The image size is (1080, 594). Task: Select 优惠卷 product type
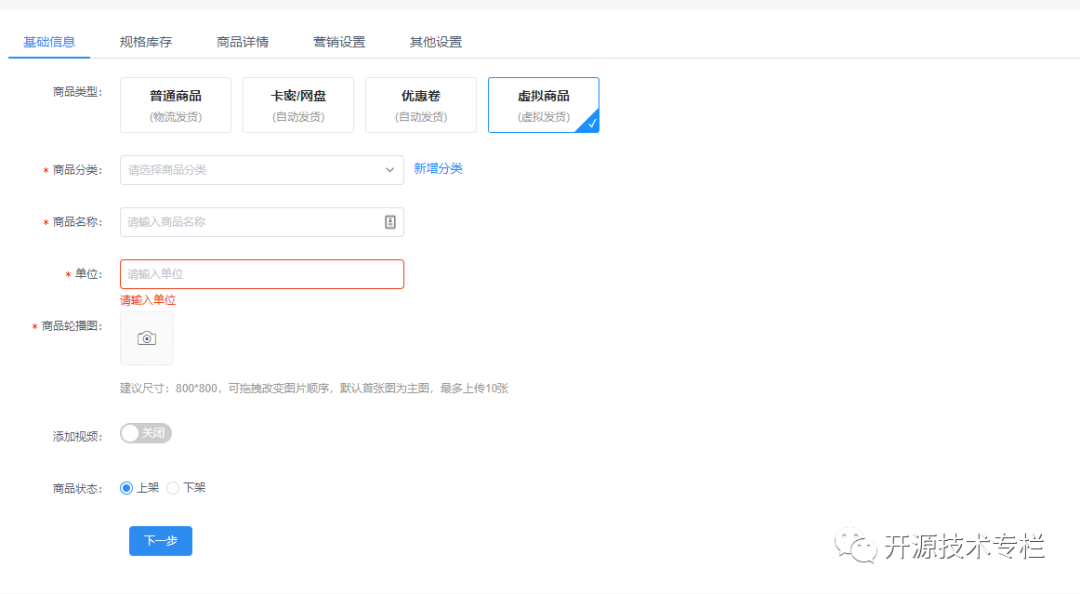[x=420, y=104]
